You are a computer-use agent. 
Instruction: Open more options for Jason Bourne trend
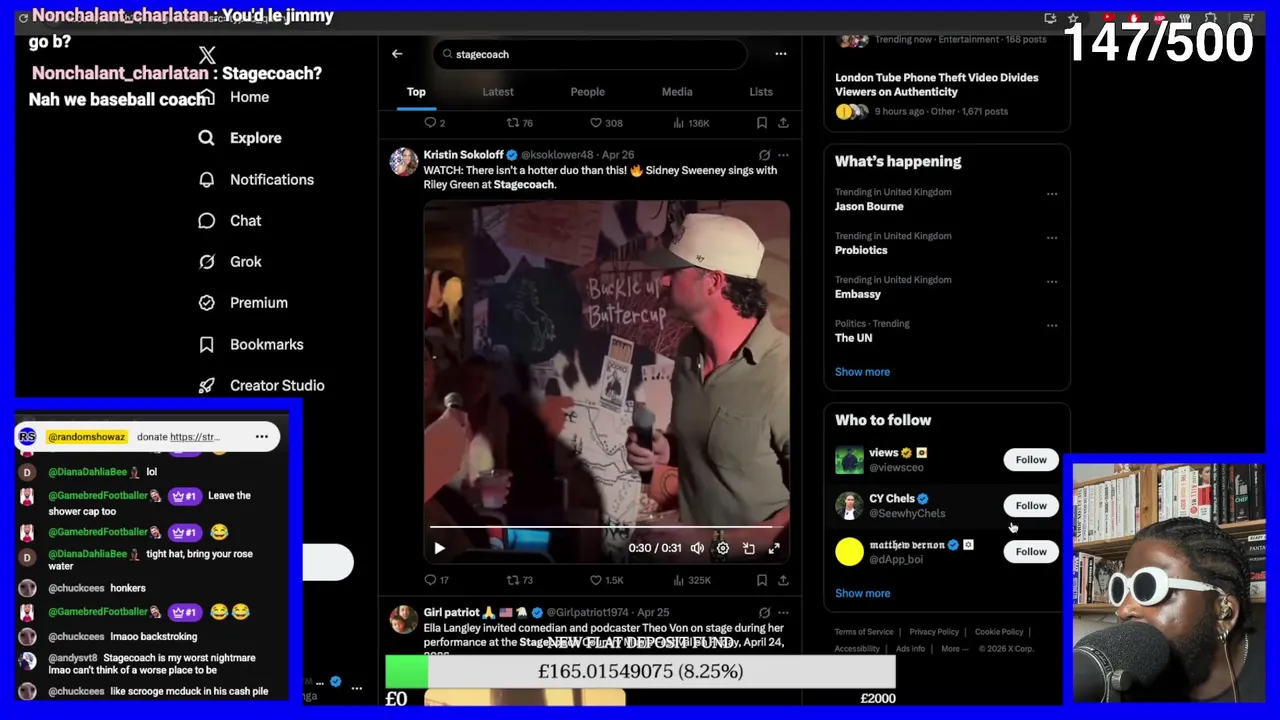click(x=1052, y=194)
